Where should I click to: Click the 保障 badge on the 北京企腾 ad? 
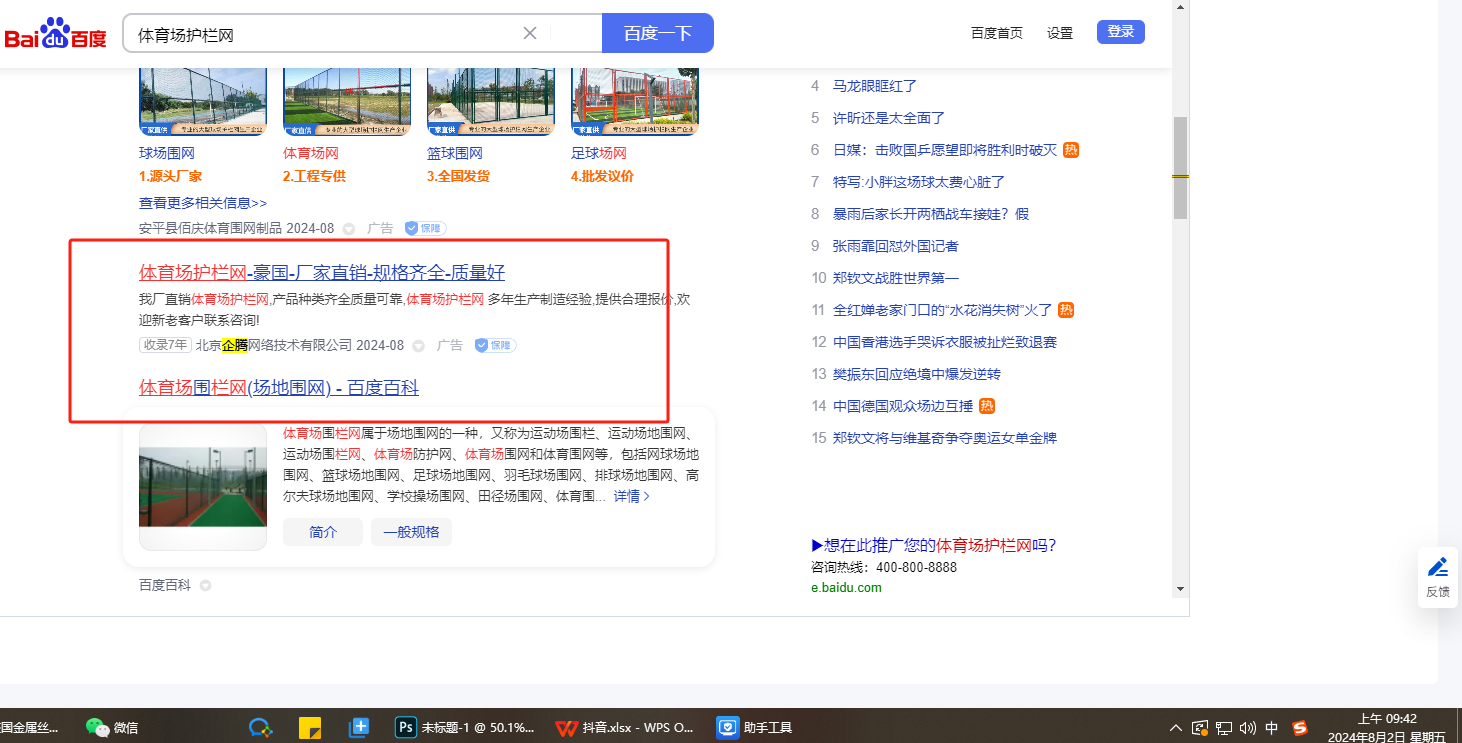[495, 345]
